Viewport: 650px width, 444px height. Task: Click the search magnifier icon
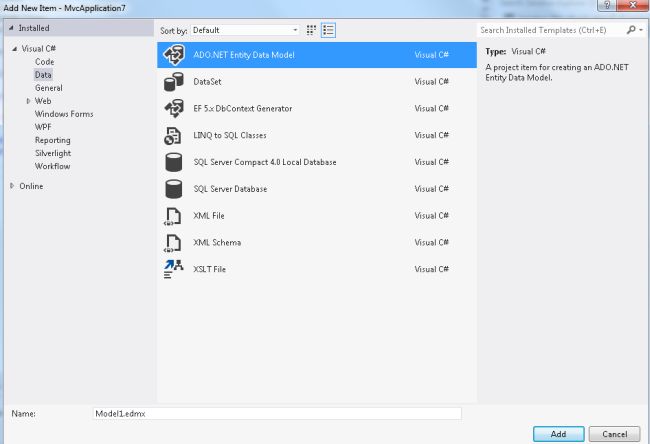click(631, 30)
